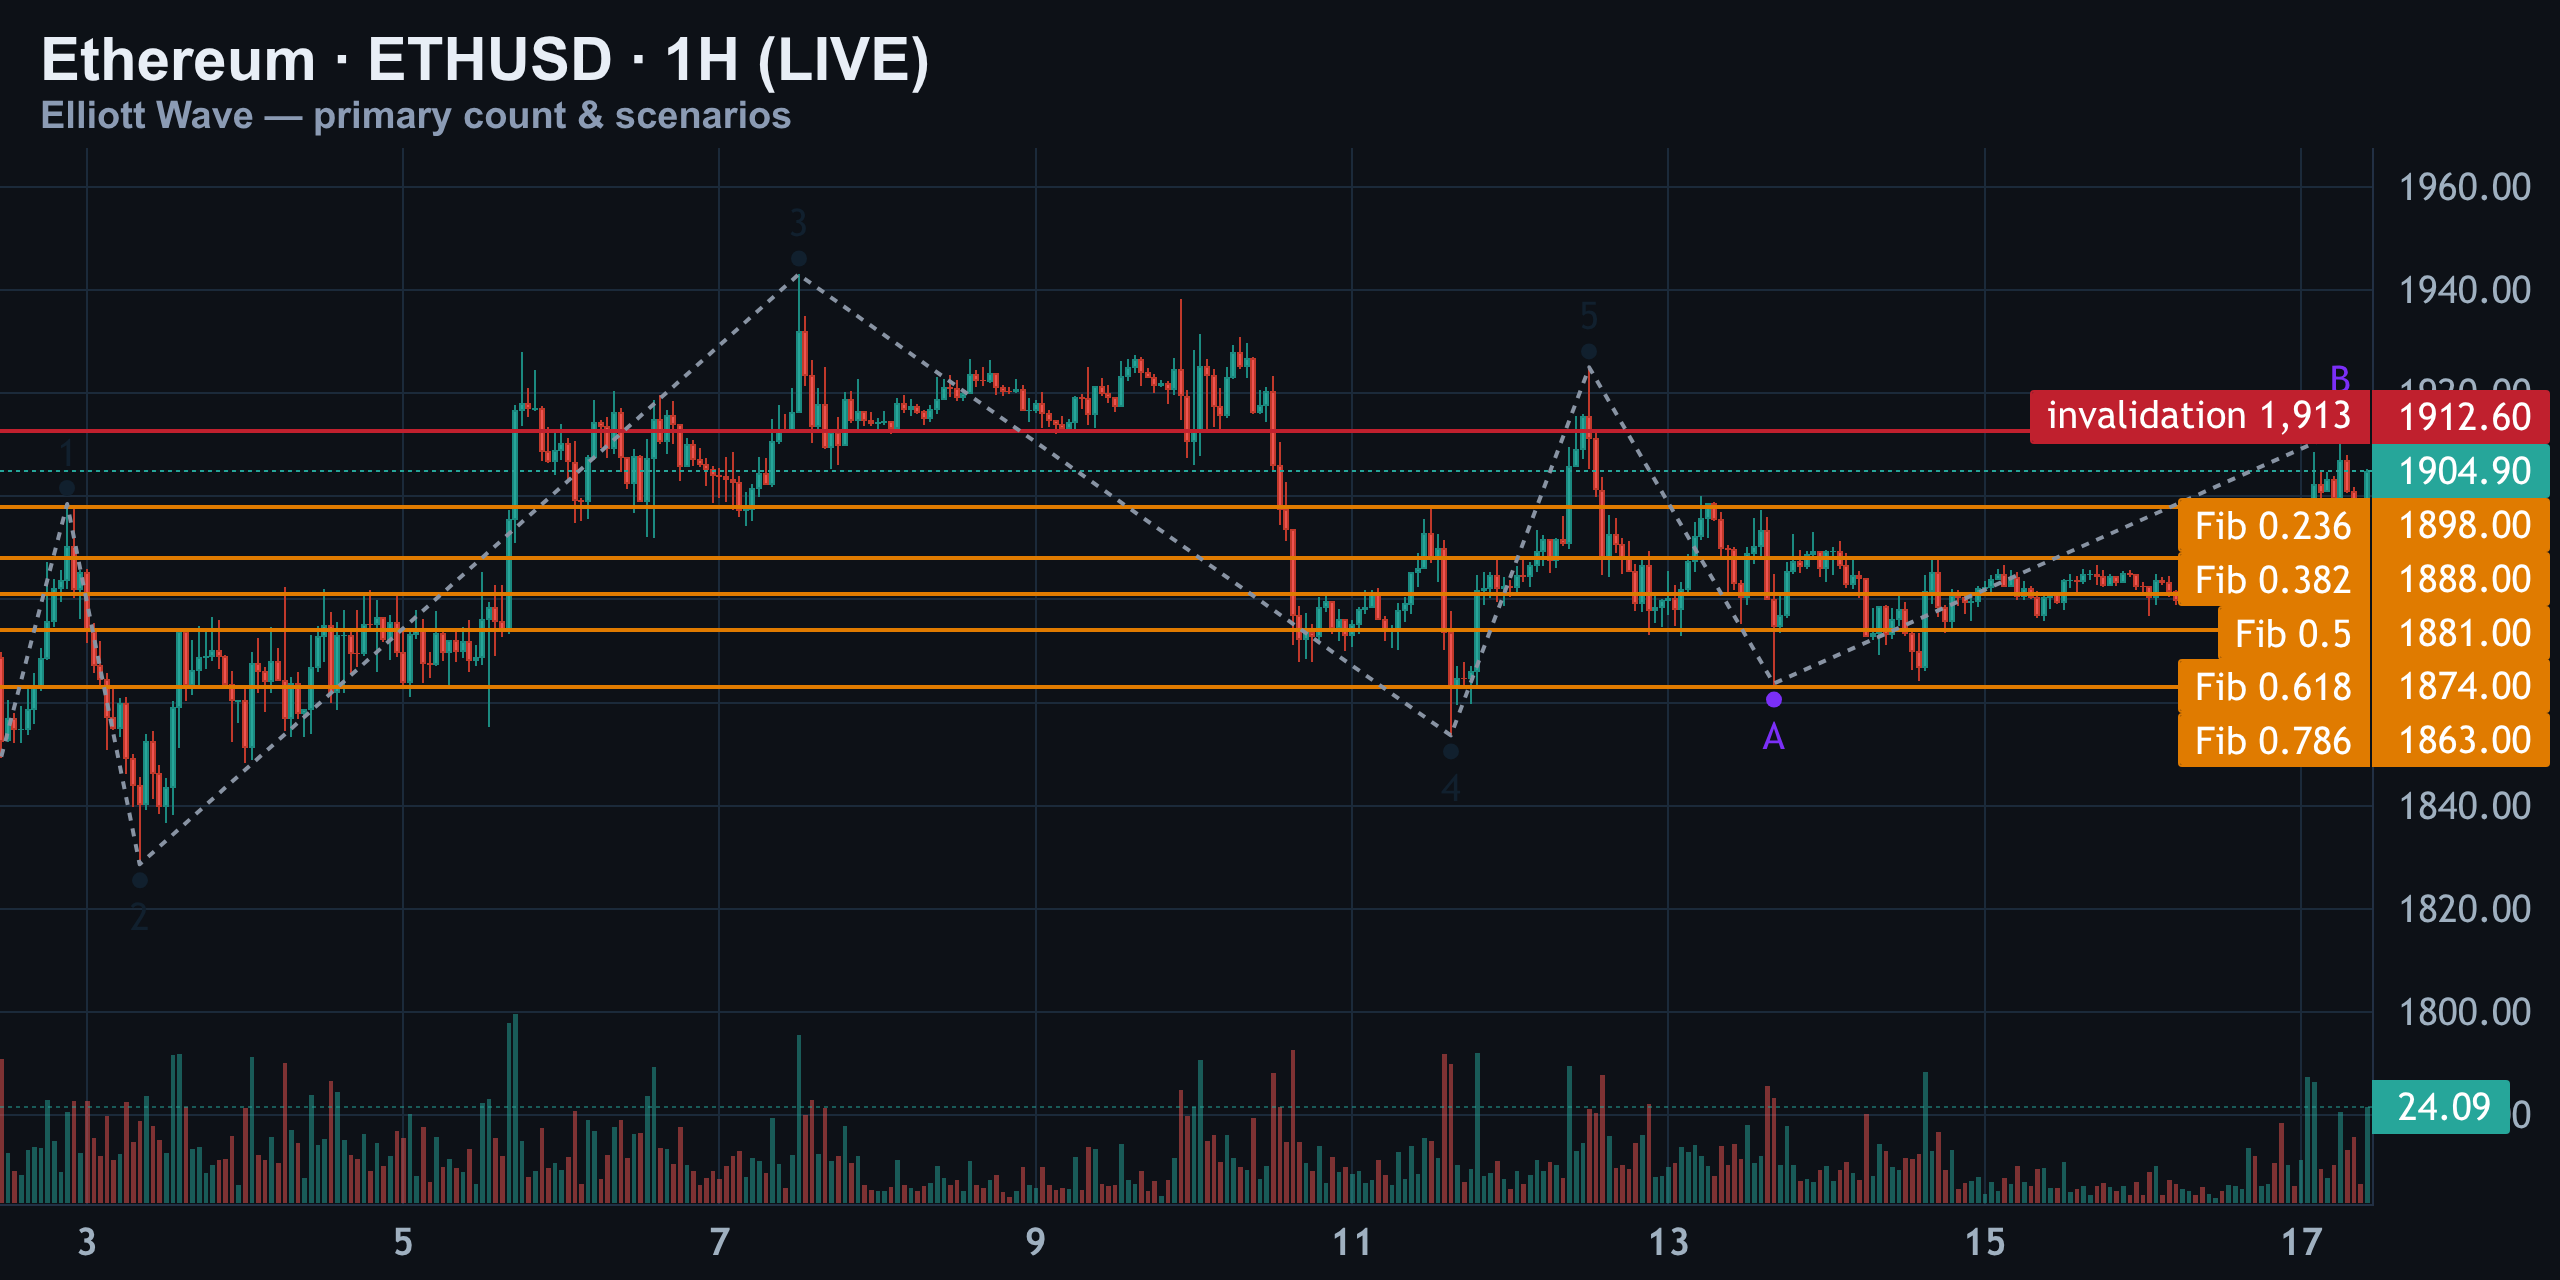Screen dimensions: 2560x1280
Task: Click the 1960.00 price axis label
Action: [x=2465, y=187]
